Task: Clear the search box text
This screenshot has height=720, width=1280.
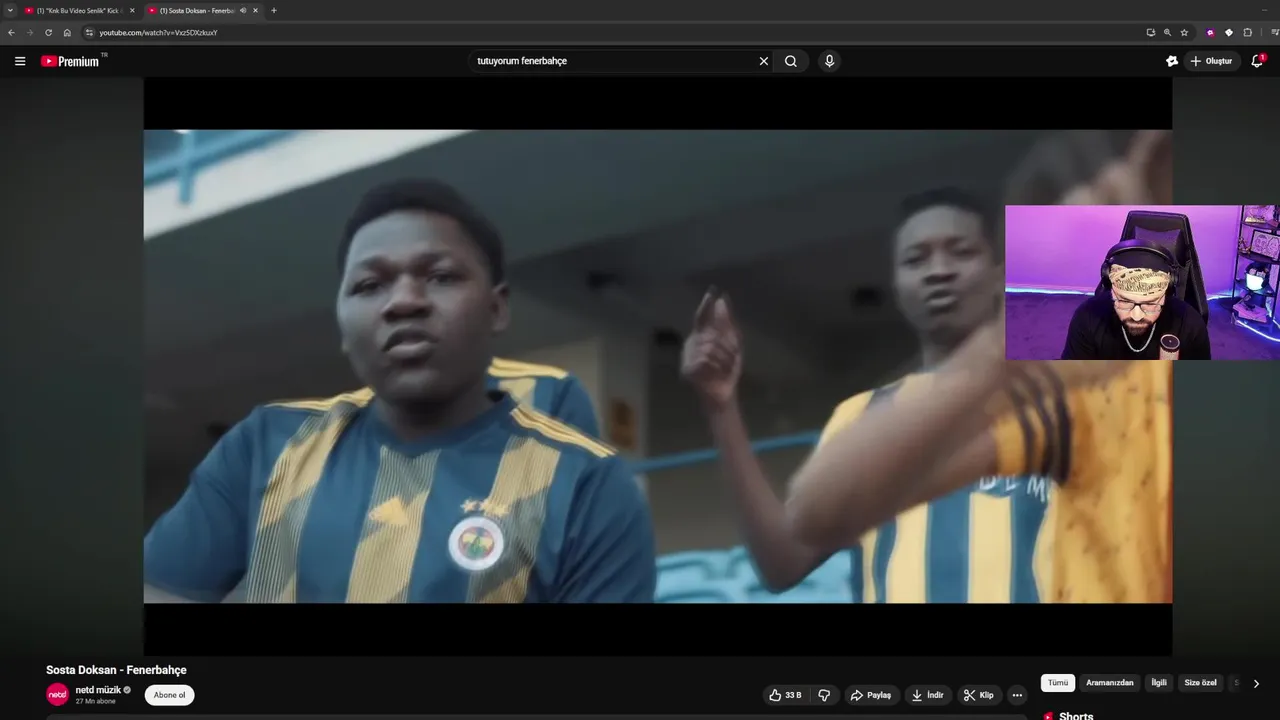Action: point(764,61)
